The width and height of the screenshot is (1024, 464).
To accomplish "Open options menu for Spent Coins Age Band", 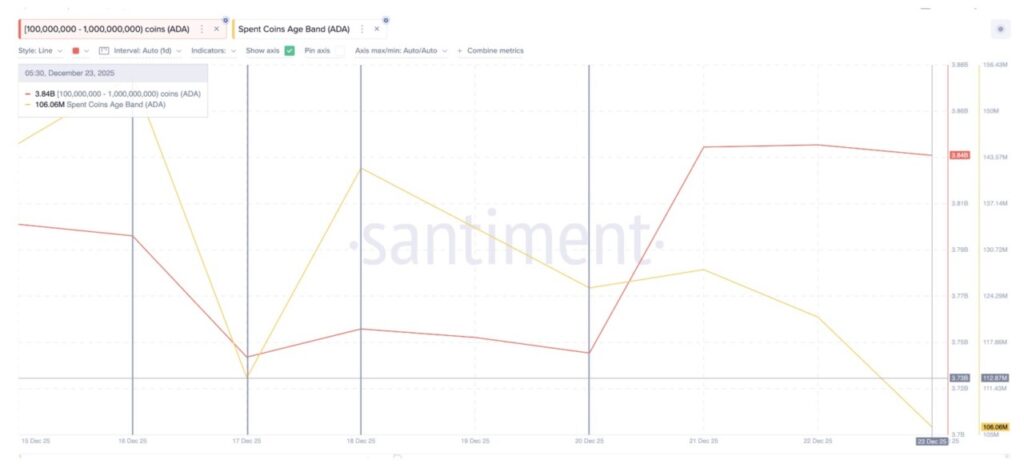I will tap(362, 29).
